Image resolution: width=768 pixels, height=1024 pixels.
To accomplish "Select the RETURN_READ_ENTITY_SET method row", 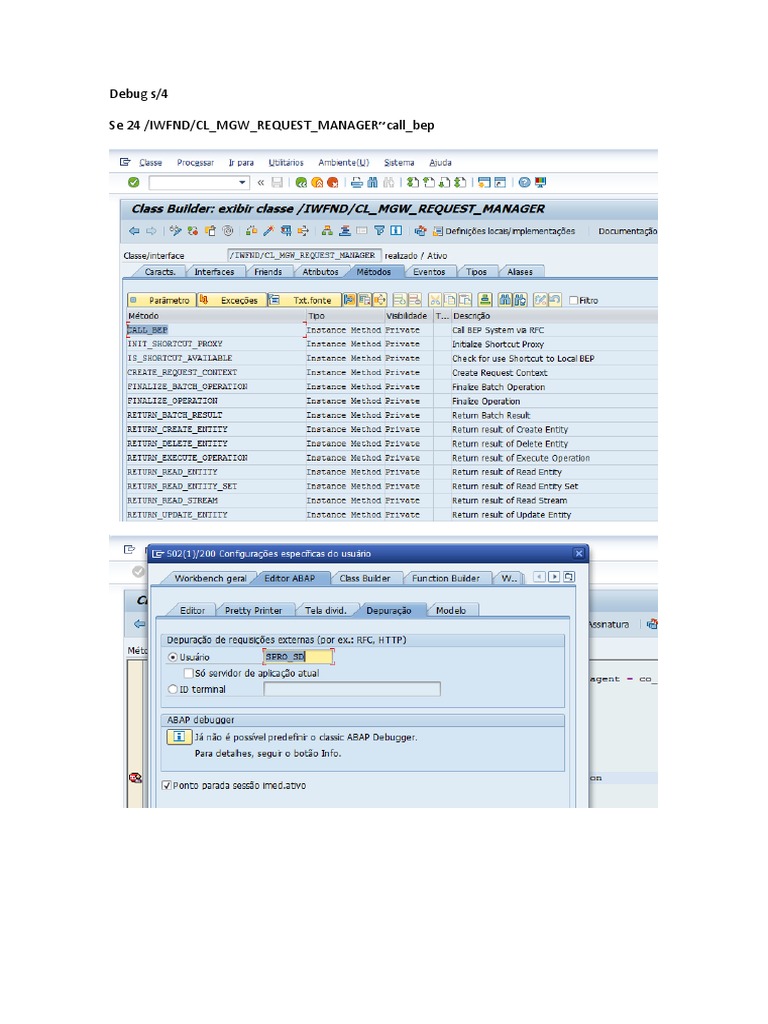I will point(391,487).
